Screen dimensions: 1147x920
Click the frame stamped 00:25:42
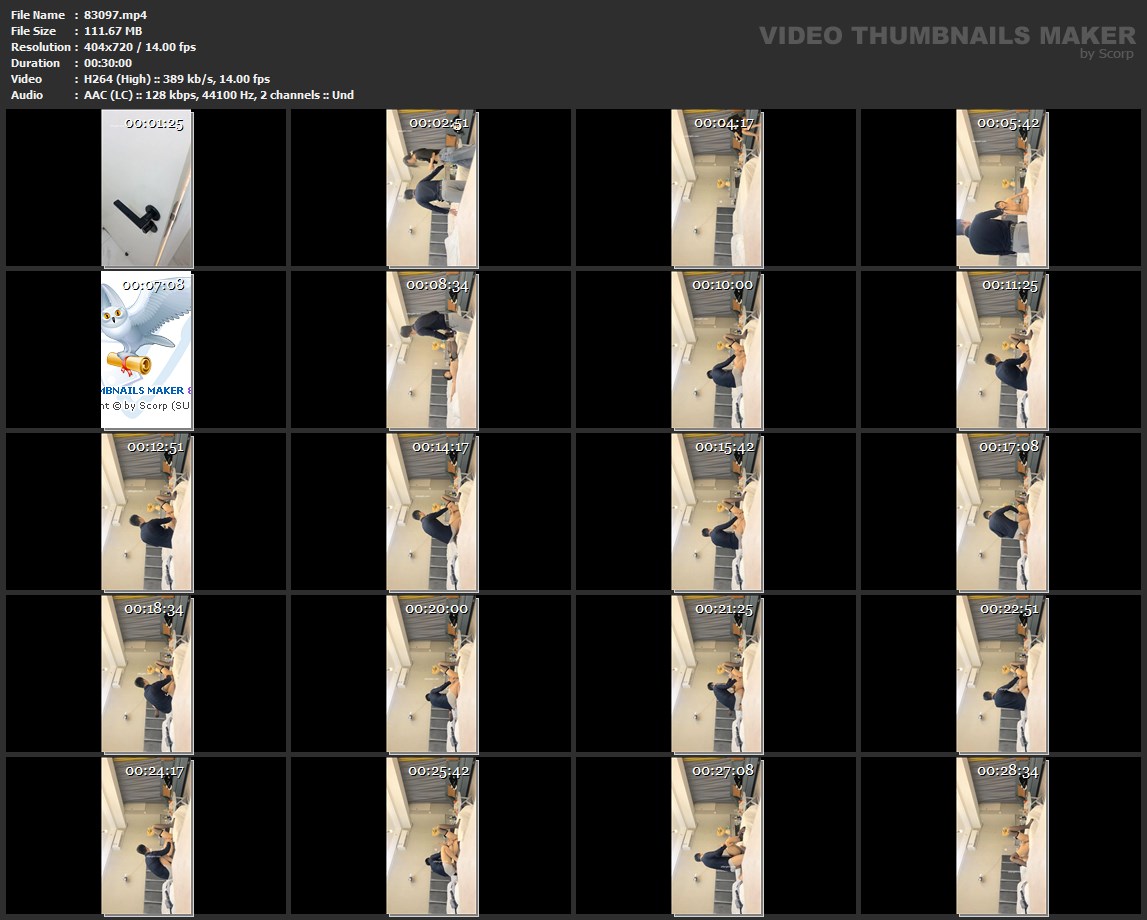pyautogui.click(x=432, y=836)
